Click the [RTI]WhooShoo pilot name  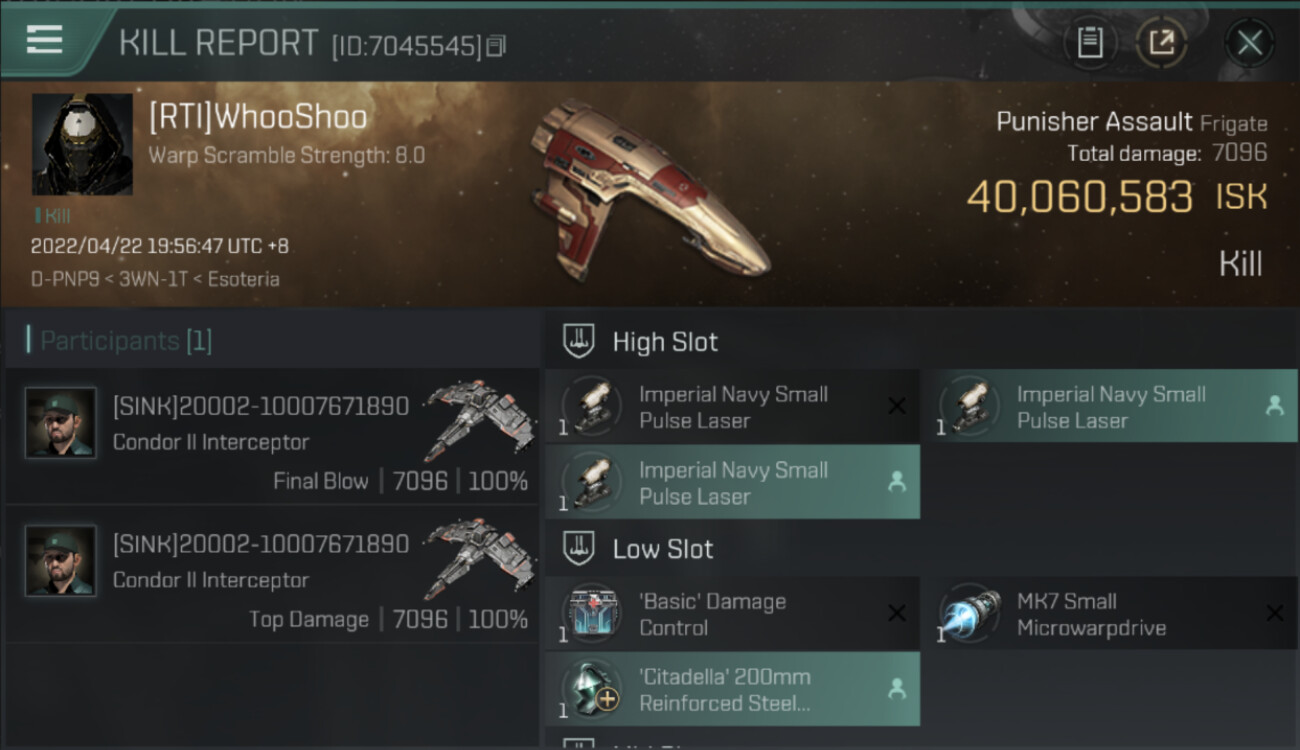(258, 117)
